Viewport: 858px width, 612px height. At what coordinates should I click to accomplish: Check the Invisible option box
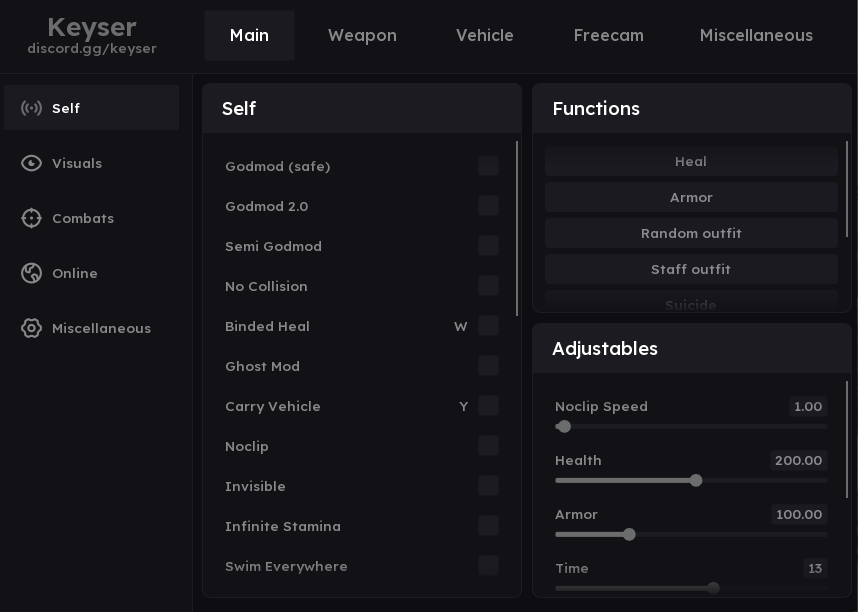pos(488,486)
